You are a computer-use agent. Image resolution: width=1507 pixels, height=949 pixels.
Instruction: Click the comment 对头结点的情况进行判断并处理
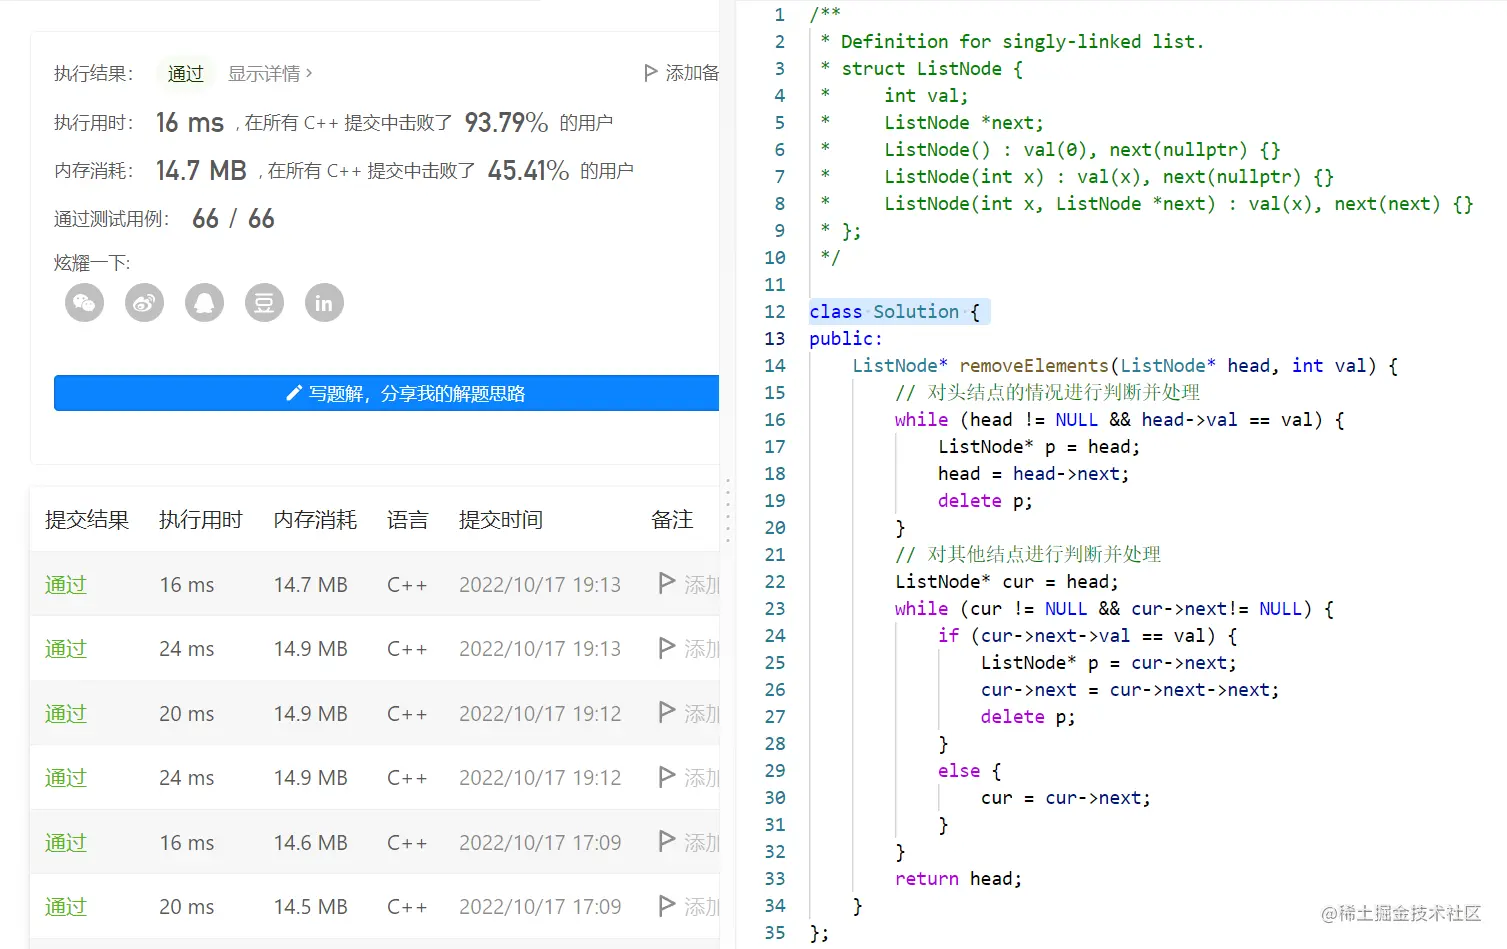pyautogui.click(x=1047, y=393)
